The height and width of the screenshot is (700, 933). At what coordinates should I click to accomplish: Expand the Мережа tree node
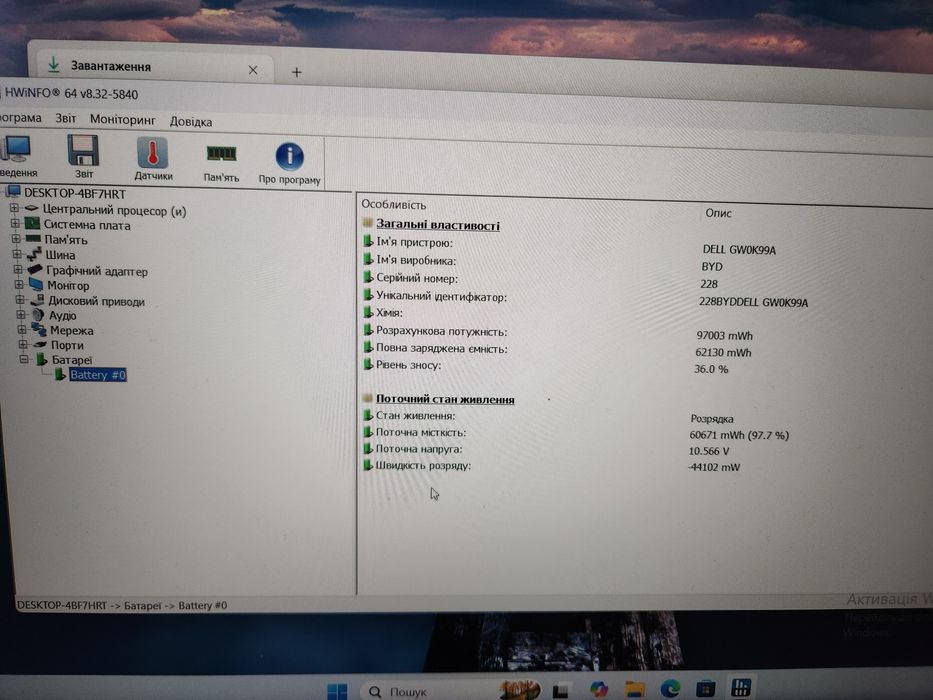click(x=22, y=329)
